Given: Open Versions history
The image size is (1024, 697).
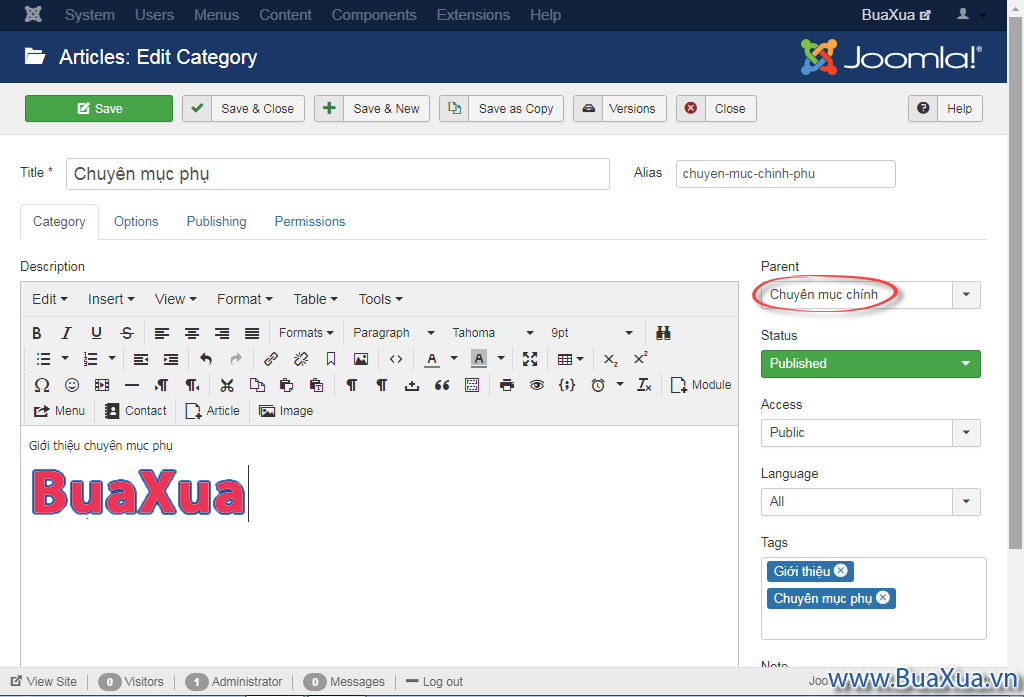Looking at the screenshot, I should [x=620, y=108].
